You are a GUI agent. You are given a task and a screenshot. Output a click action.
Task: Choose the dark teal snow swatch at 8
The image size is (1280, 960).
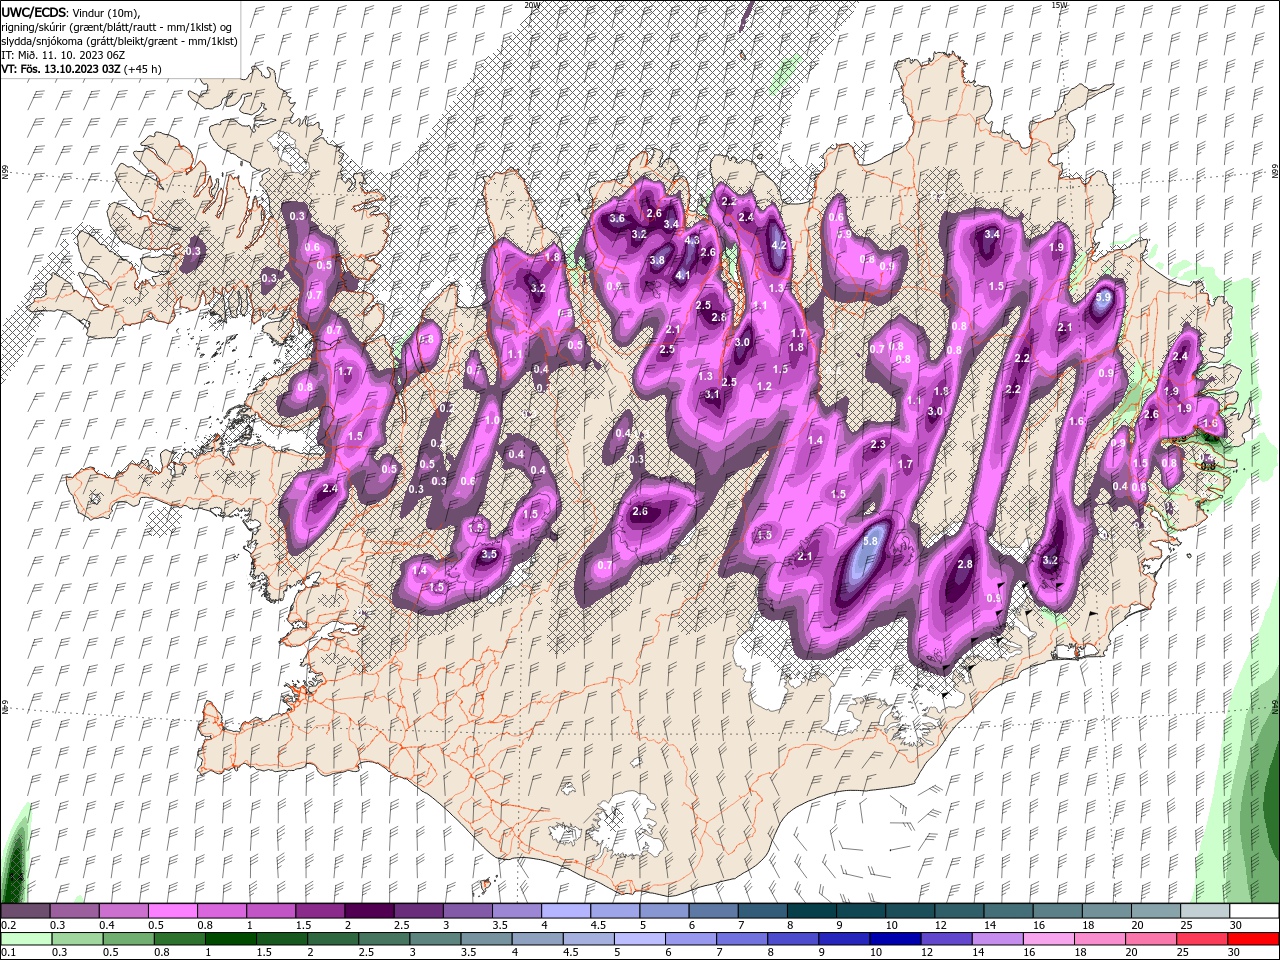pyautogui.click(x=812, y=911)
